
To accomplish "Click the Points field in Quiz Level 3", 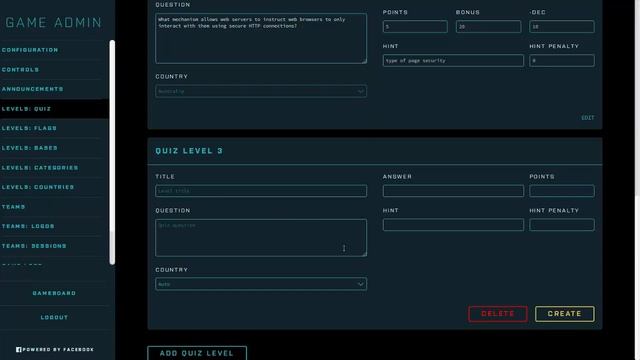I will [562, 191].
